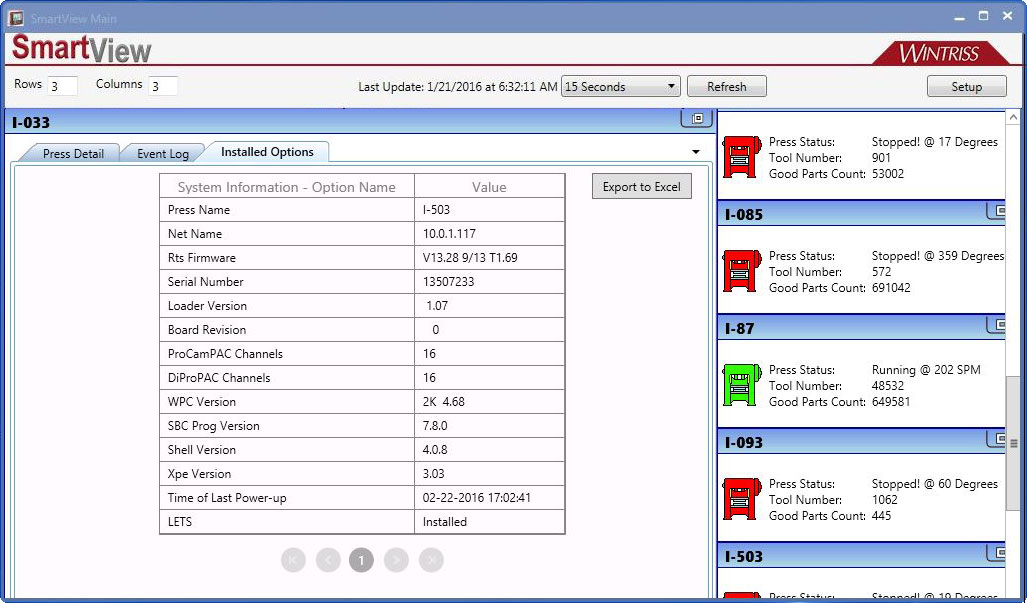Switch to the Press Detail tab
The width and height of the screenshot is (1027, 603).
pyautogui.click(x=73, y=153)
